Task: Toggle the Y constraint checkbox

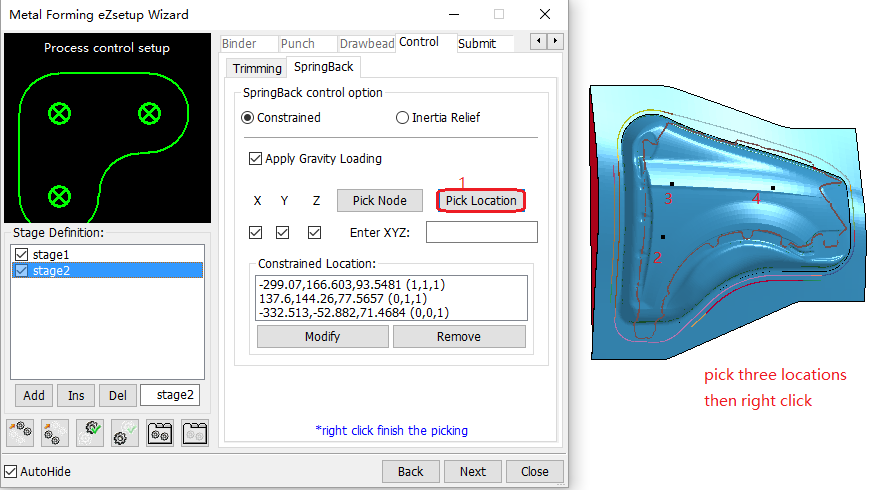Action: pos(283,232)
